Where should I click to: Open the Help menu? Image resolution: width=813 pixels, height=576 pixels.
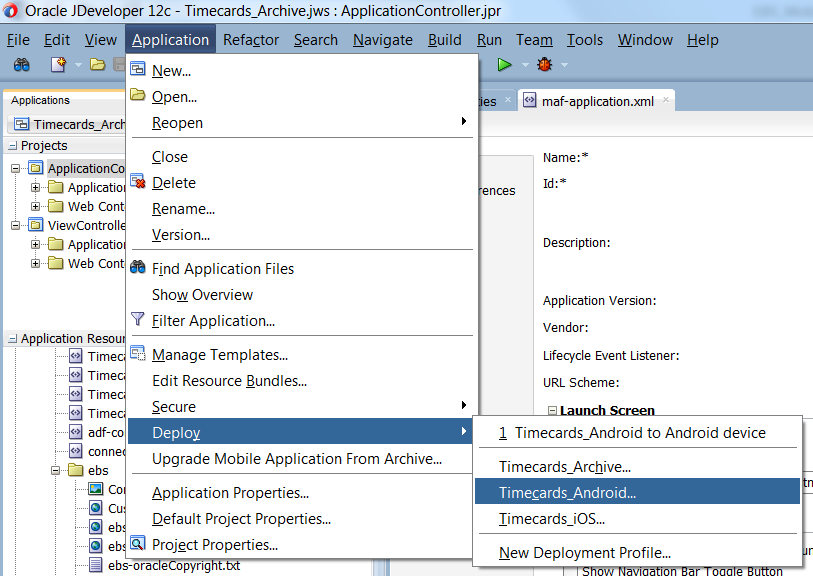click(703, 40)
